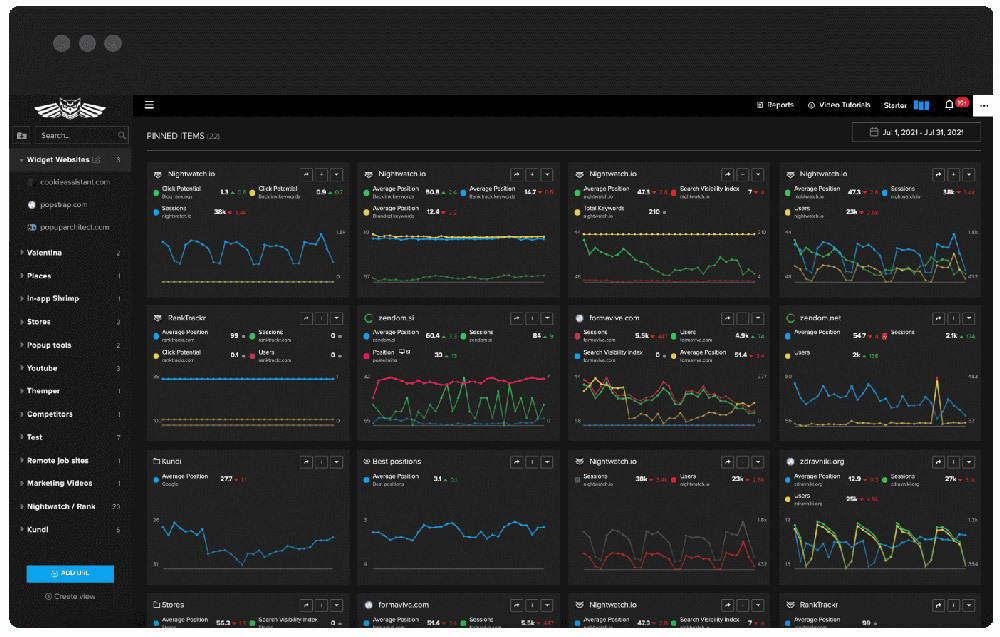Share the zendom.si card
The height and width of the screenshot is (637, 1000).
517,318
